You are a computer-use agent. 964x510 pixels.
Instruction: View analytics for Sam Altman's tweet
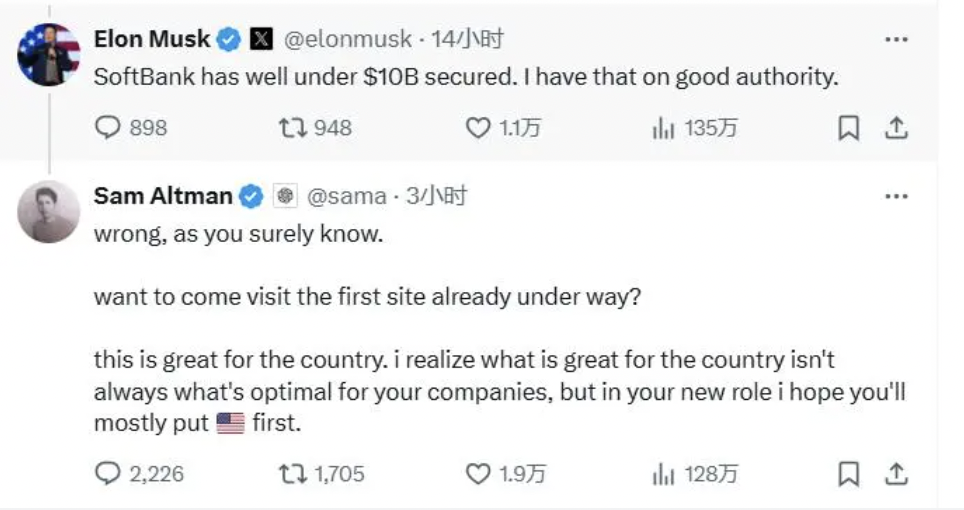tap(663, 473)
